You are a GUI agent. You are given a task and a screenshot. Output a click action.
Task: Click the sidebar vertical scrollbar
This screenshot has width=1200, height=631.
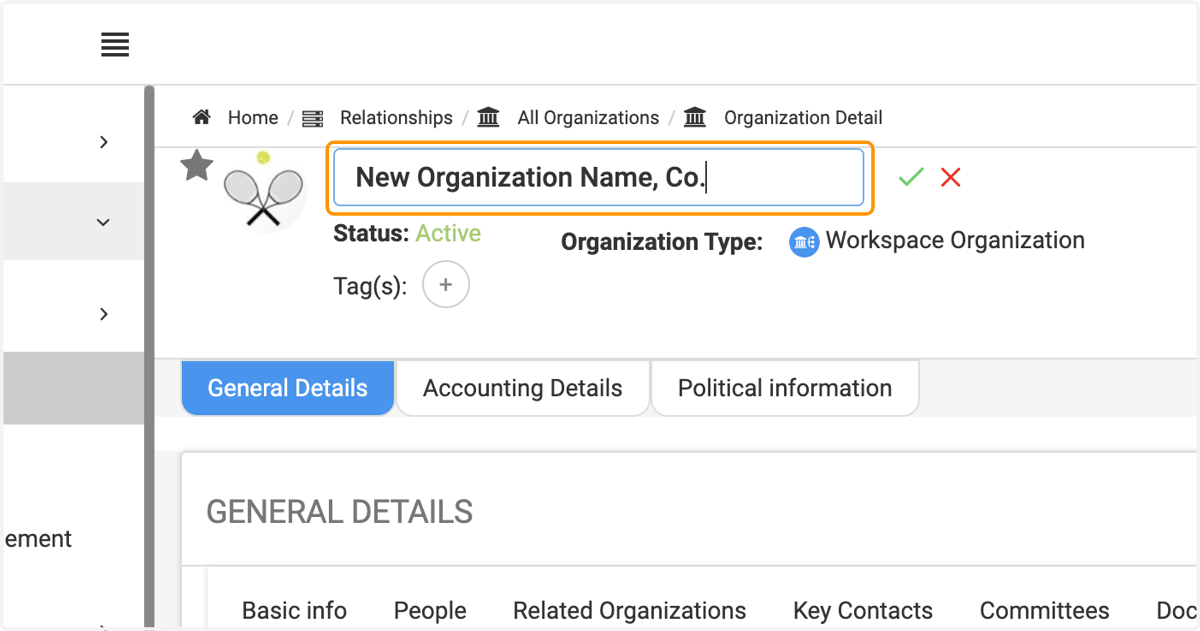tap(149, 356)
